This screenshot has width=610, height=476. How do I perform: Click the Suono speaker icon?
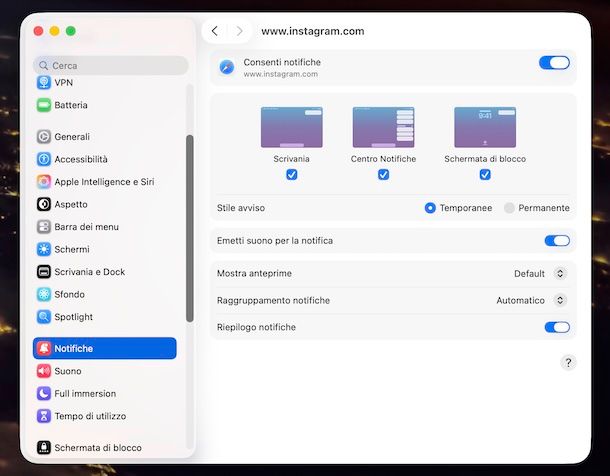(x=44, y=371)
